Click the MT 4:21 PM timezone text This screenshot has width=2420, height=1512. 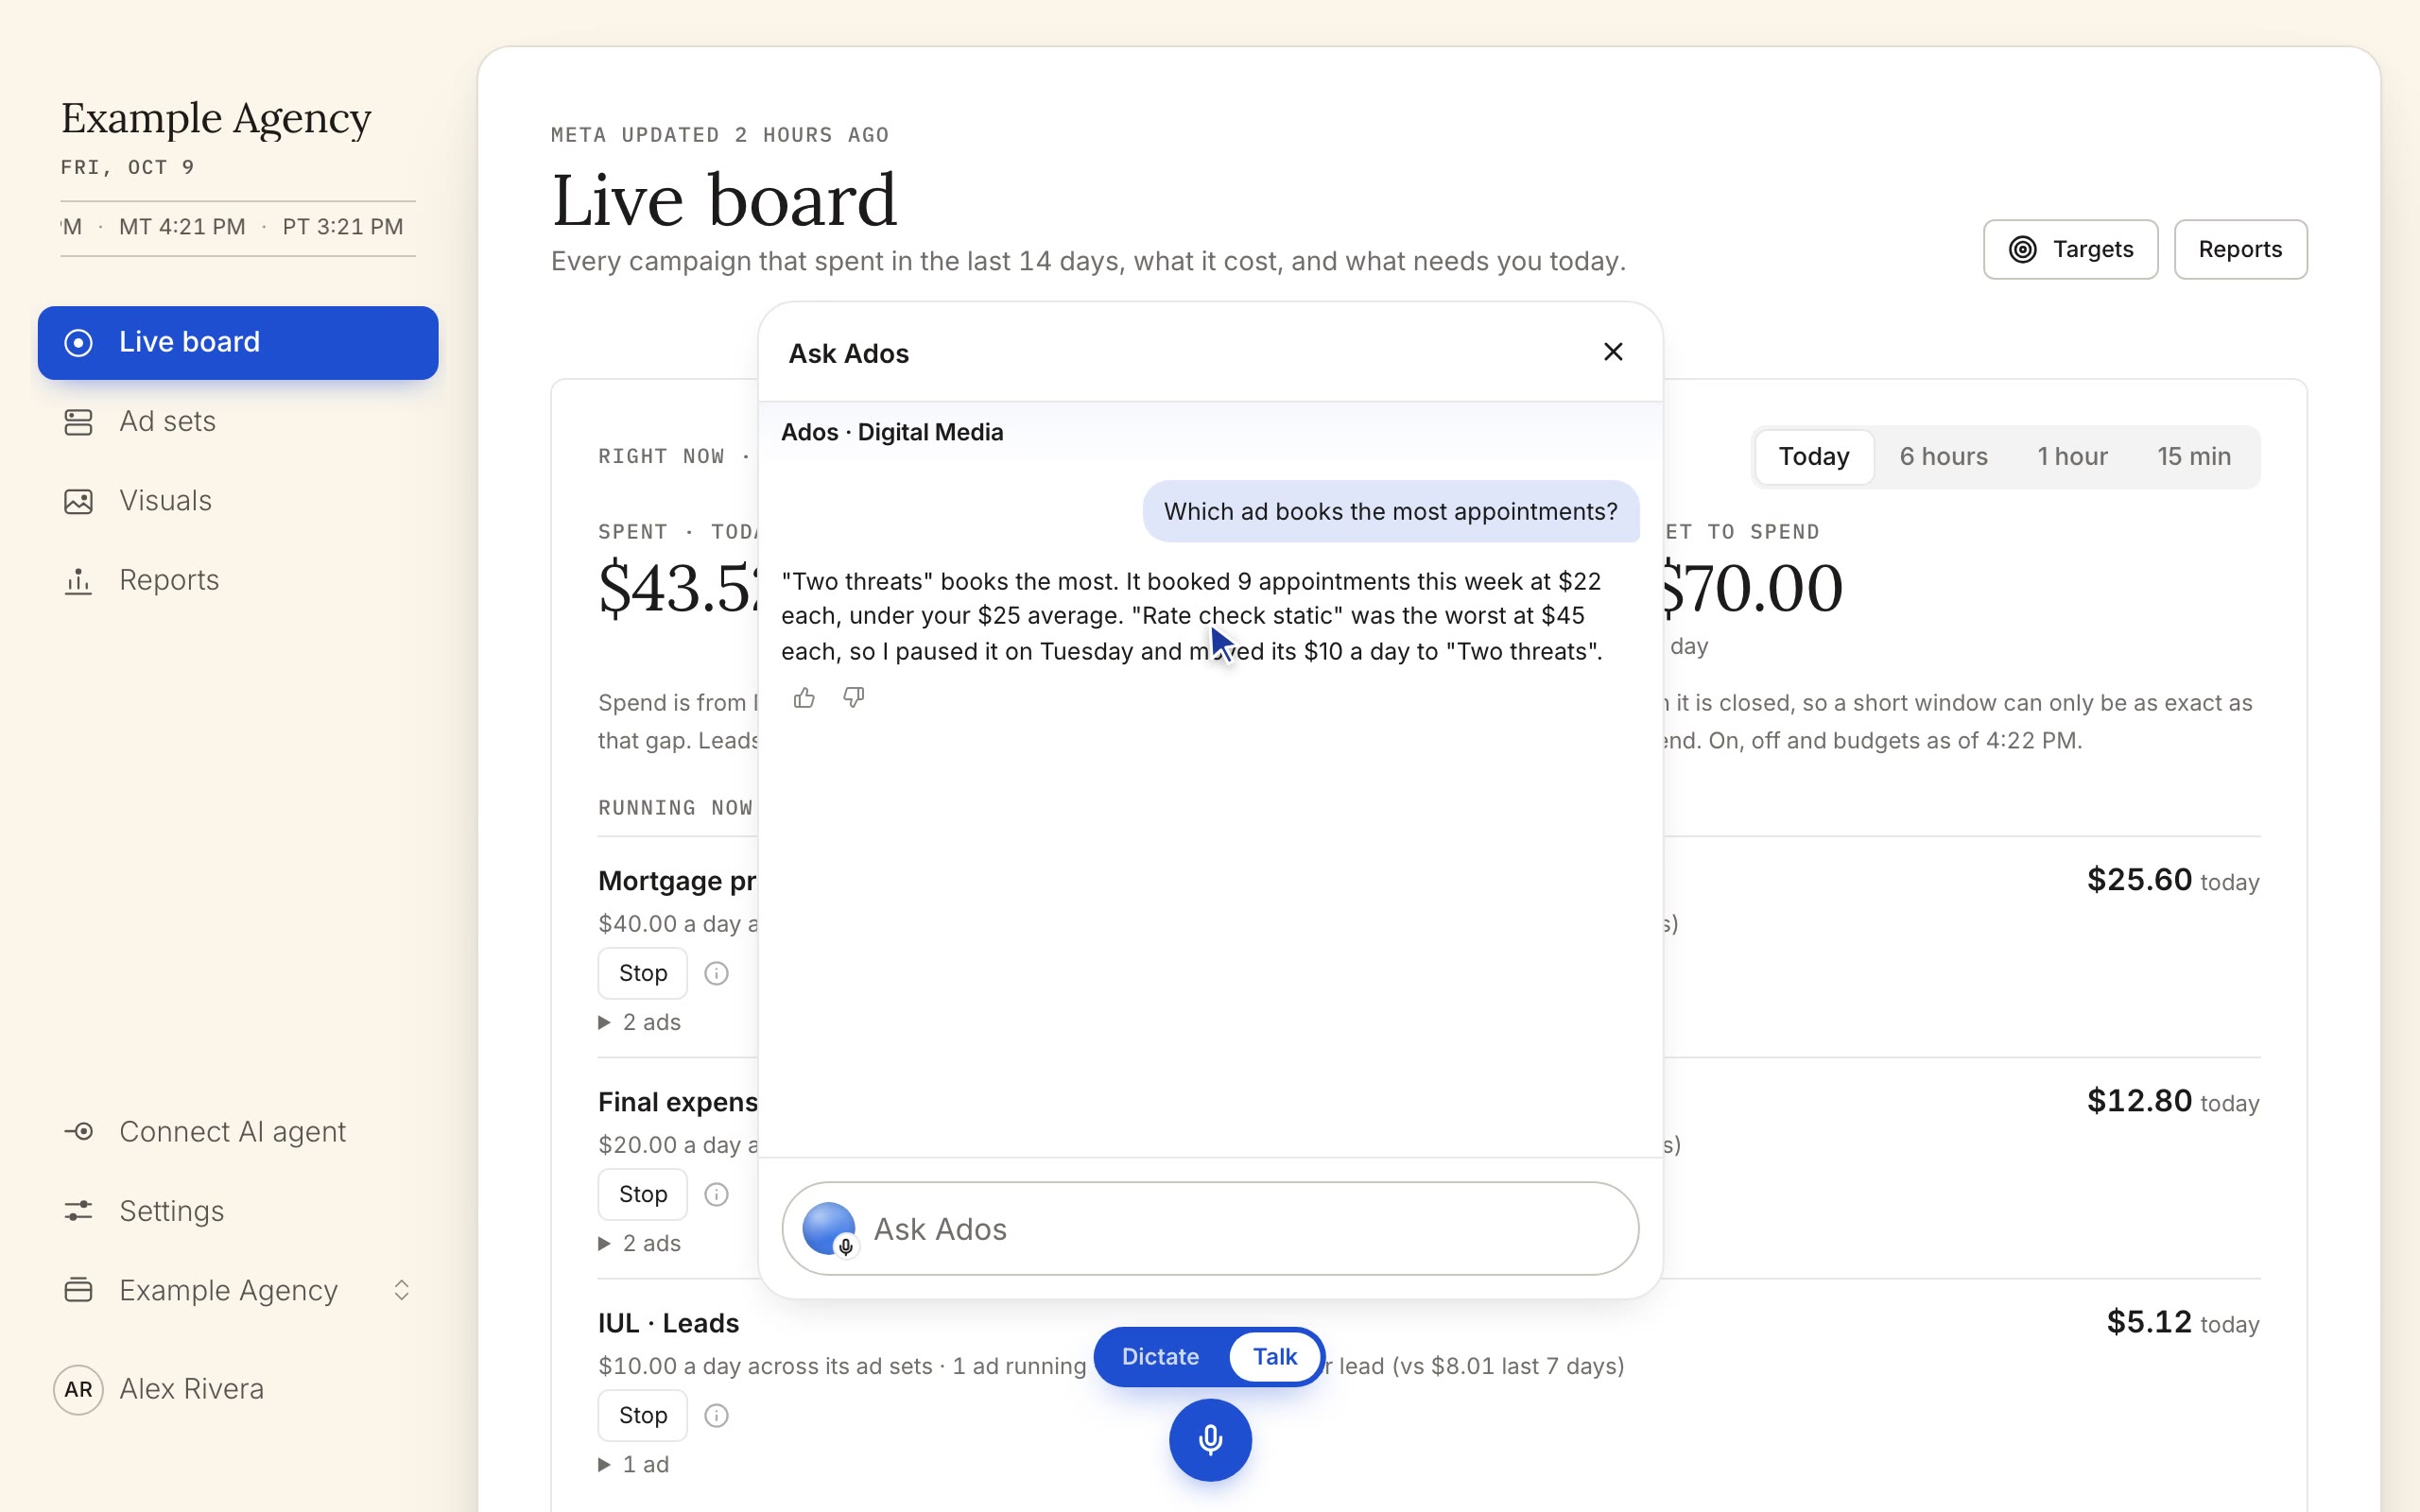pos(182,227)
